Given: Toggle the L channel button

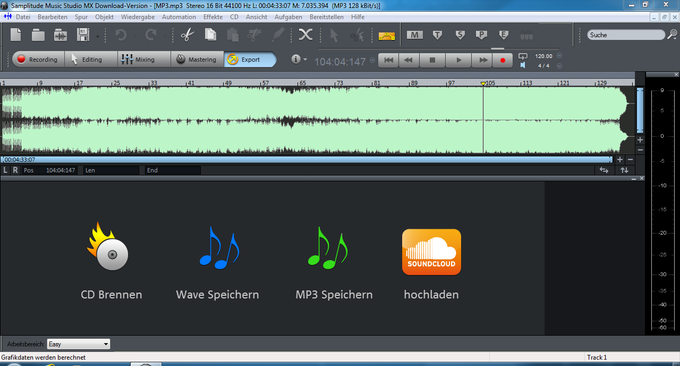Looking at the screenshot, I should (x=5, y=170).
